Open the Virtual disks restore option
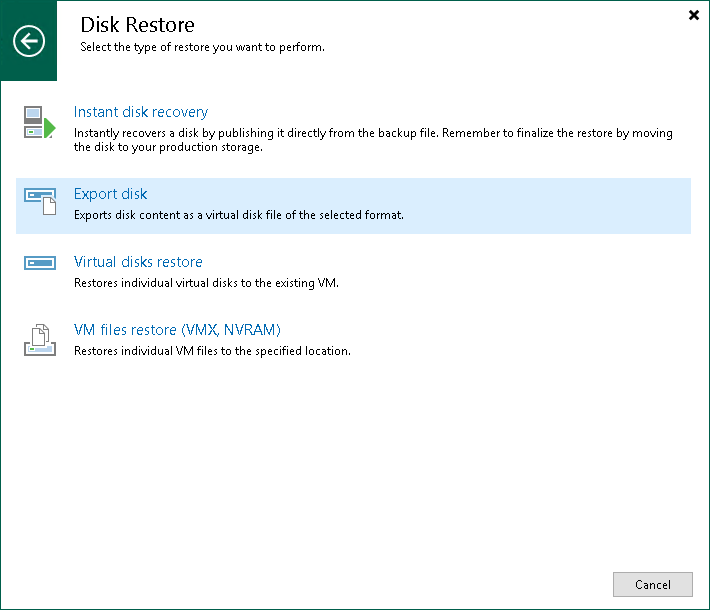 pyautogui.click(x=138, y=262)
